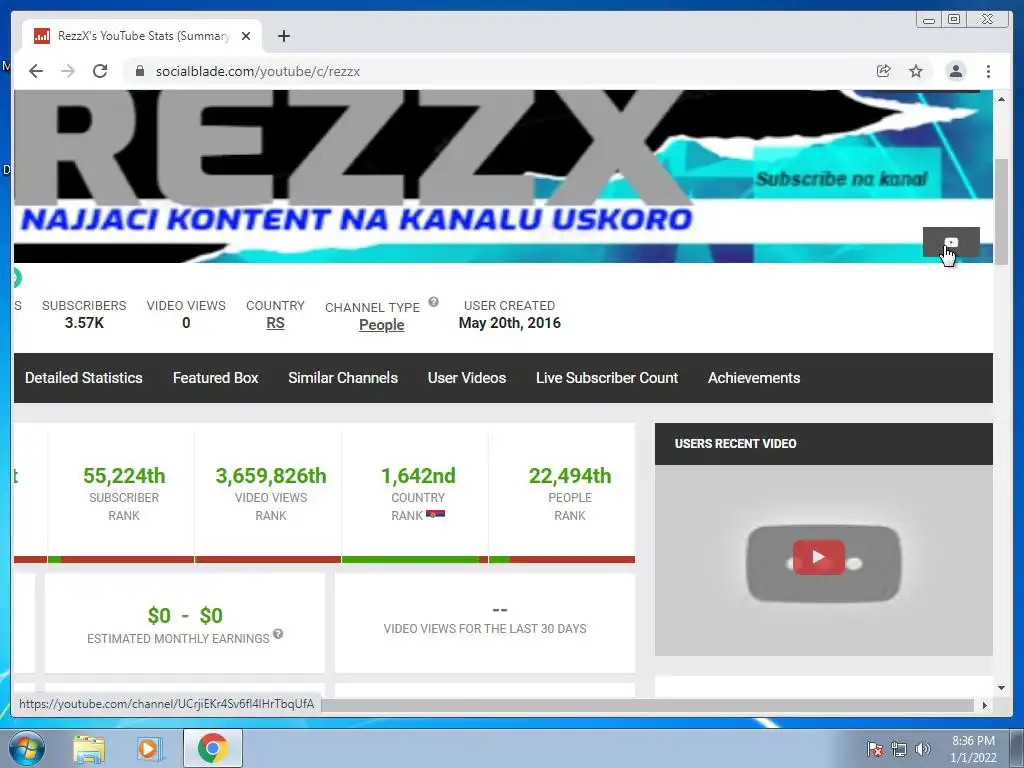Click the scroll down arrow of page
1024x768 pixels.
click(1001, 687)
